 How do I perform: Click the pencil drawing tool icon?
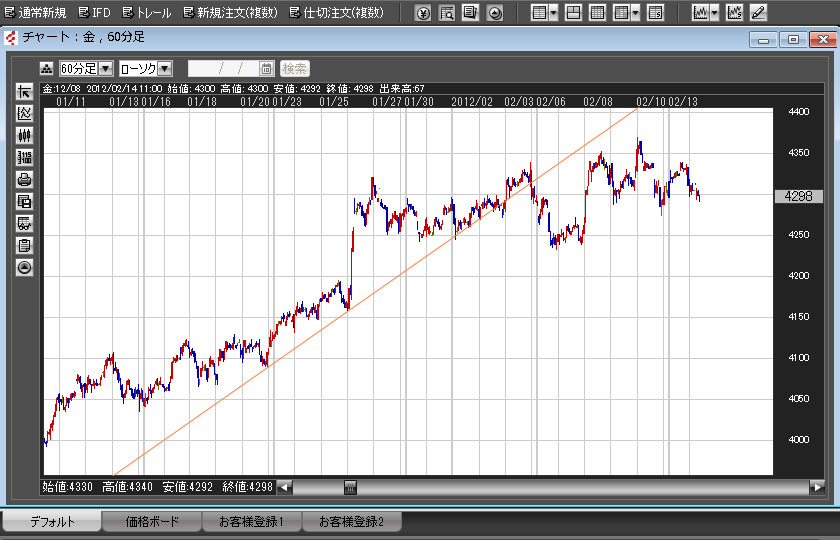759,13
